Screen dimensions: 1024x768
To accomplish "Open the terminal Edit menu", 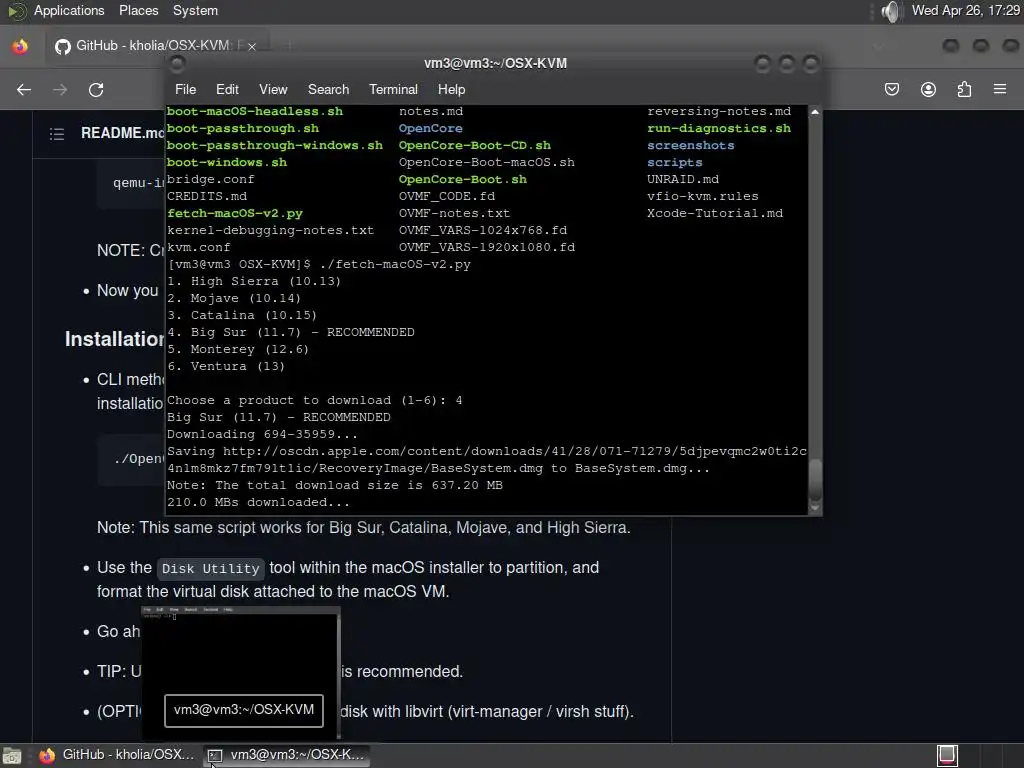I will tap(227, 89).
